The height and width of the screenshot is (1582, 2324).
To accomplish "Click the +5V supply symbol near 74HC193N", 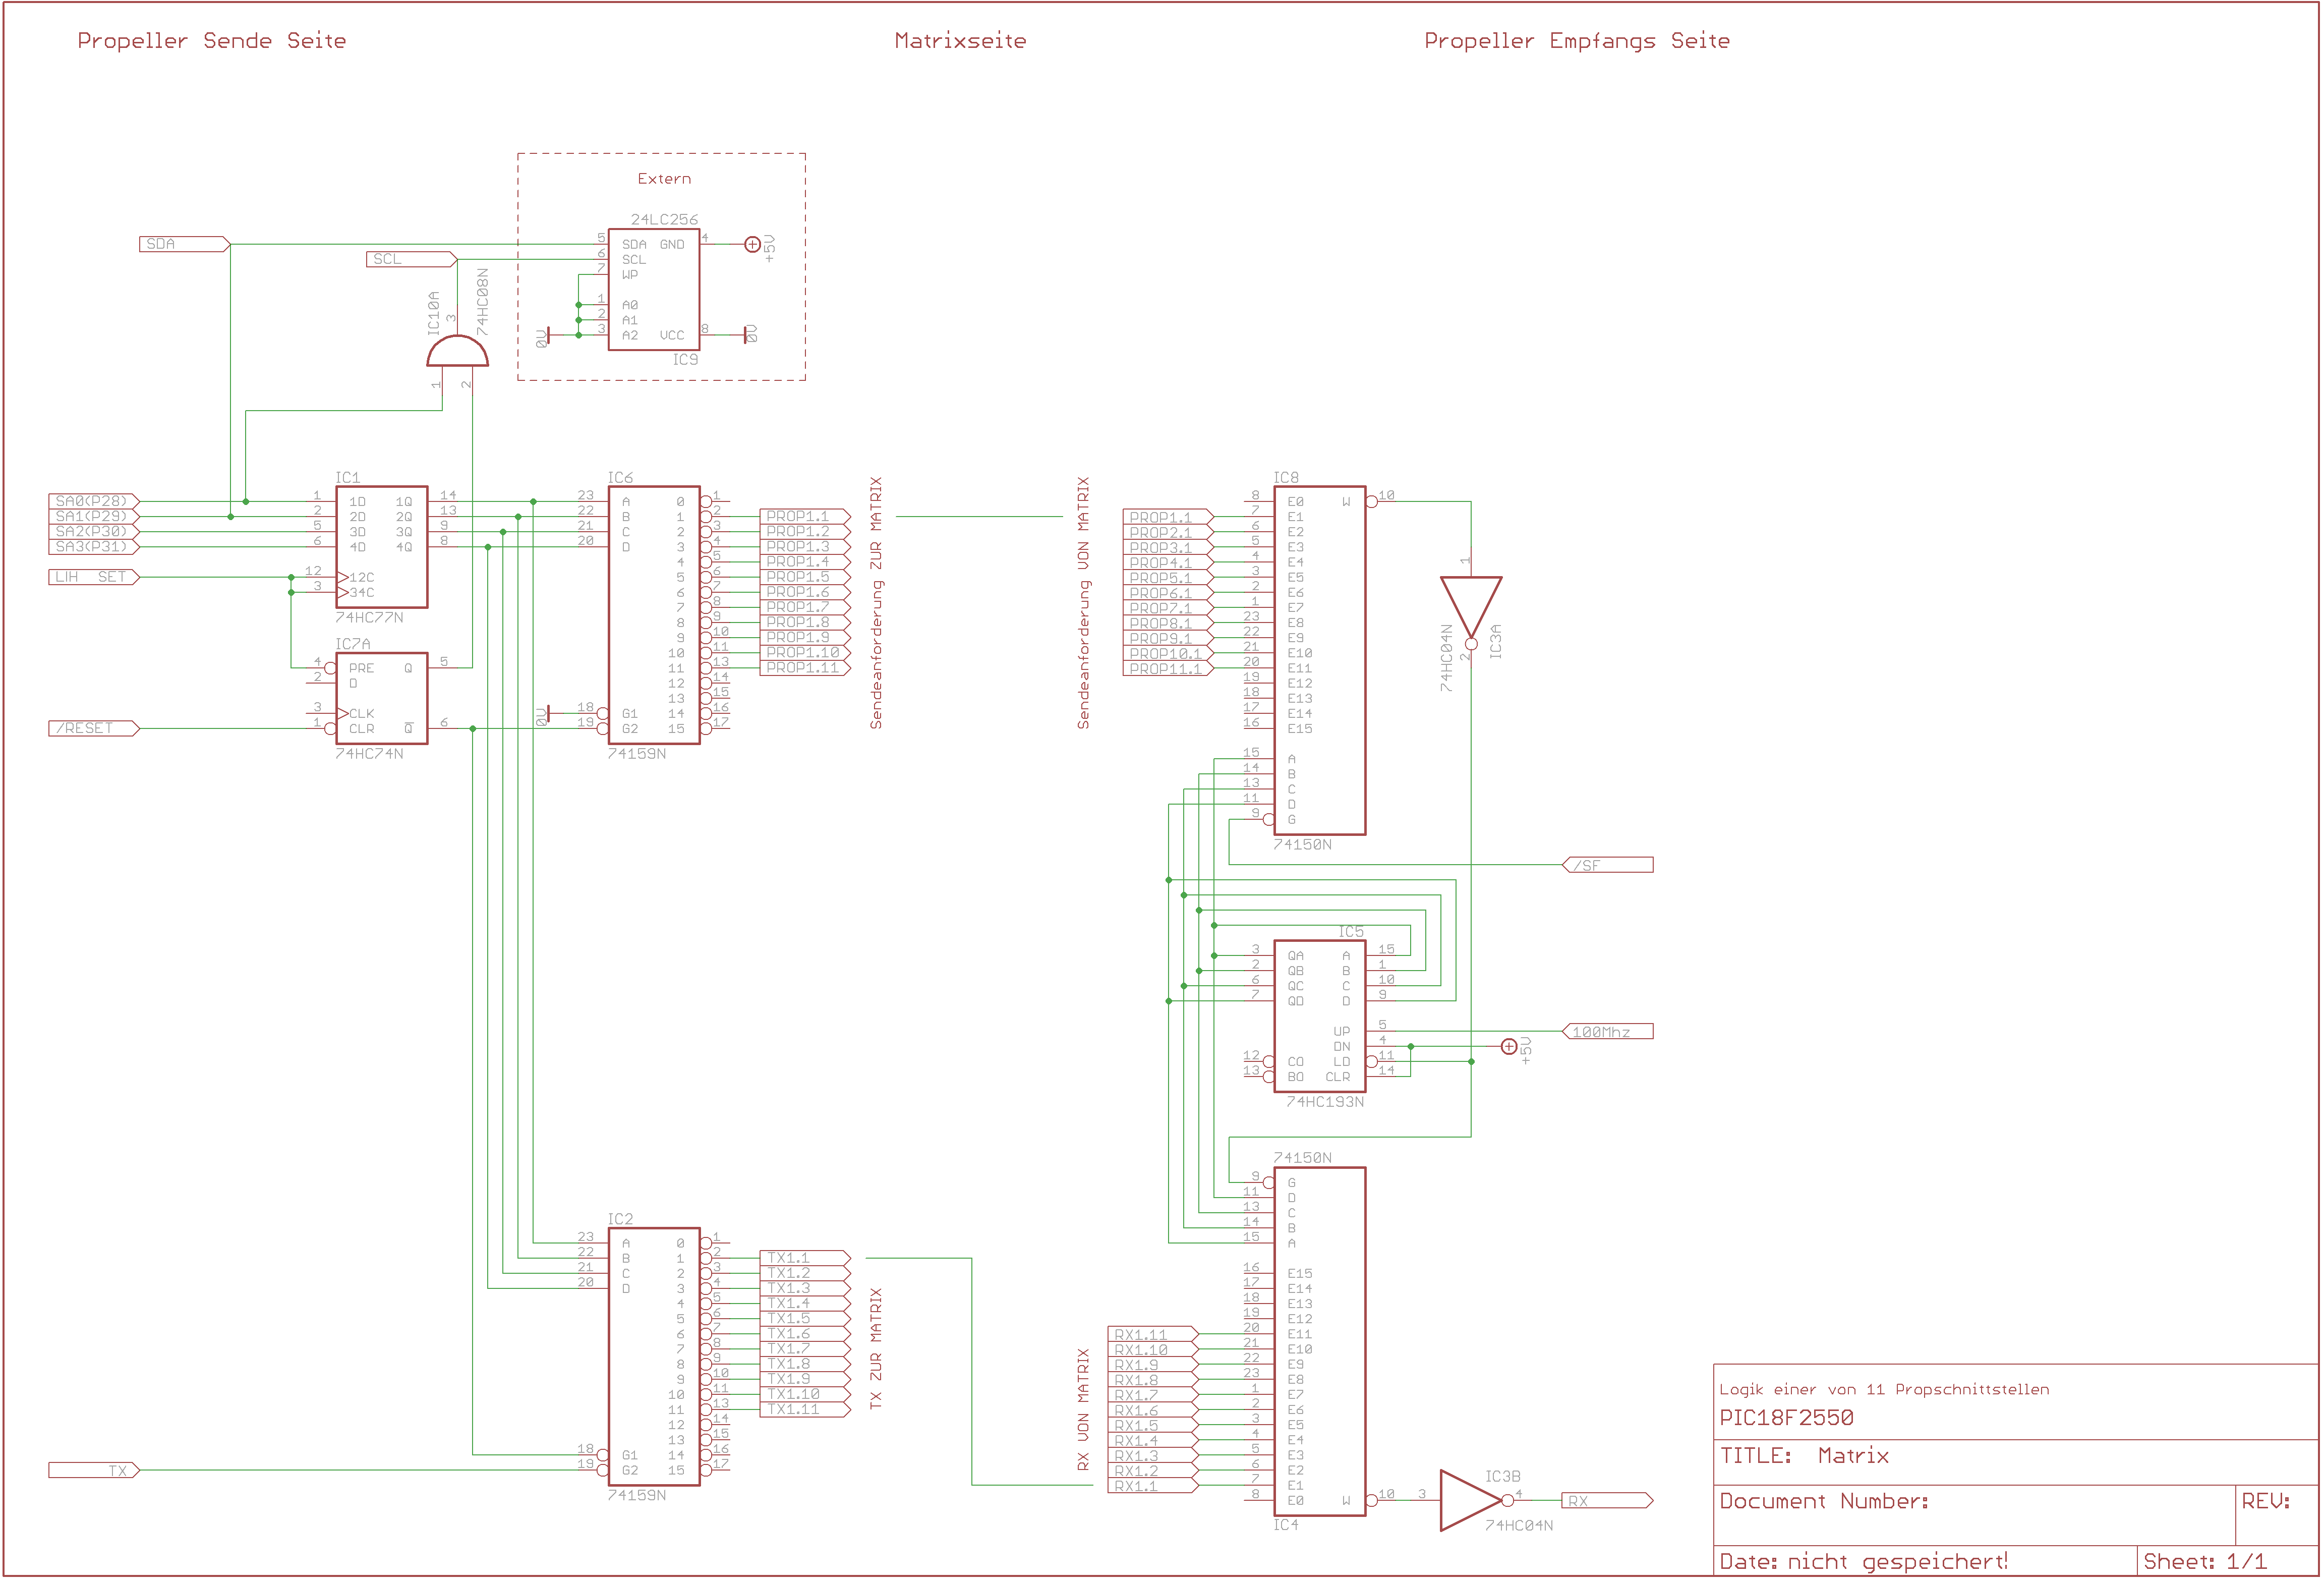I will (1509, 1046).
